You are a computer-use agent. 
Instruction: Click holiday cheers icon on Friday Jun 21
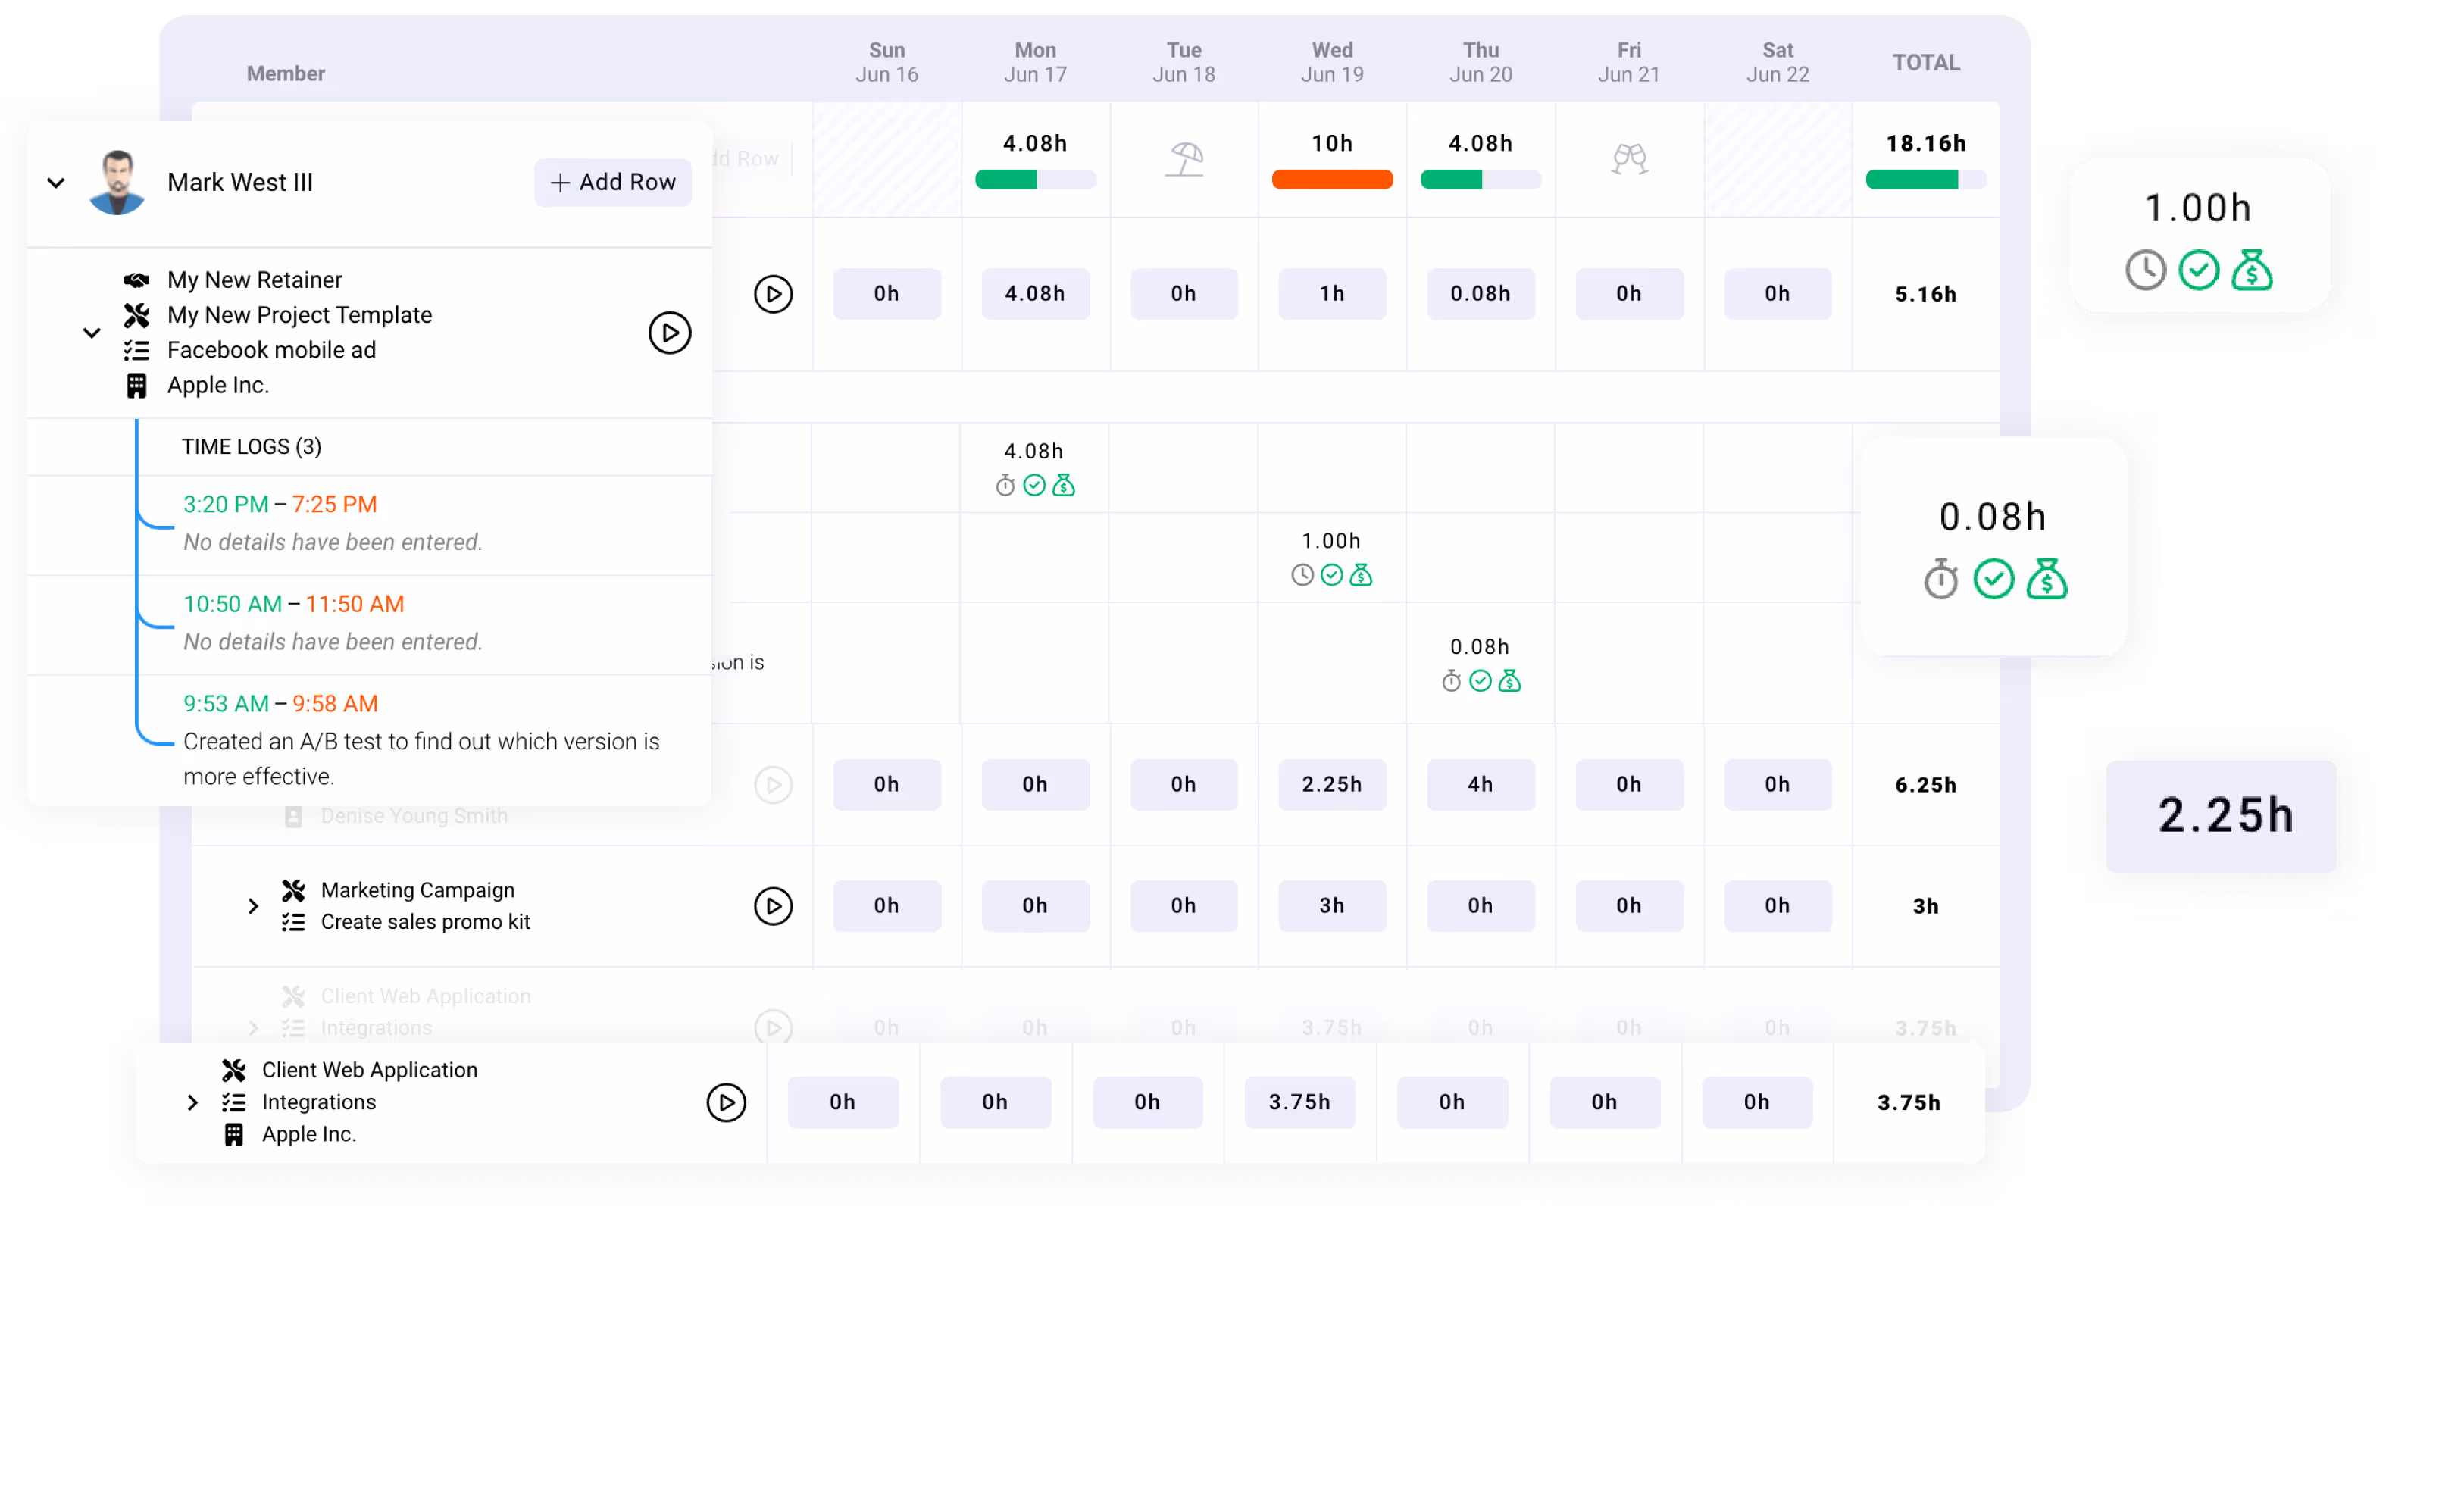click(x=1629, y=158)
